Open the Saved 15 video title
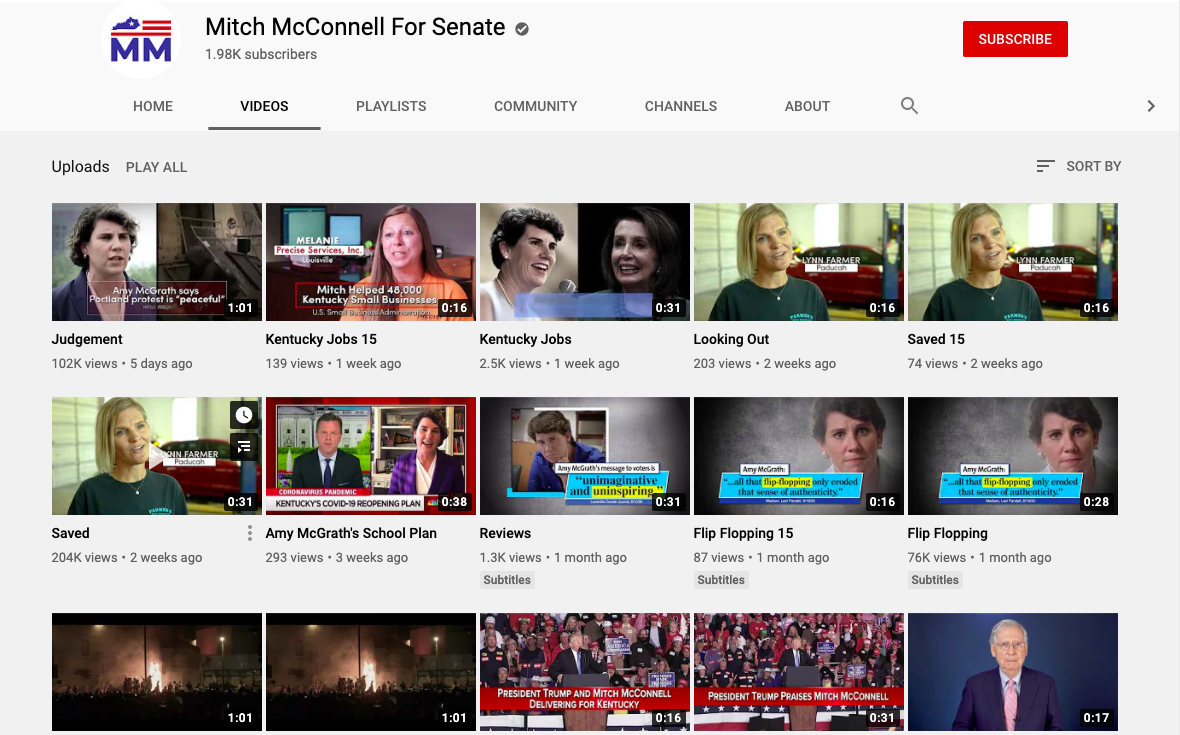The width and height of the screenshot is (1180, 735). tap(936, 339)
